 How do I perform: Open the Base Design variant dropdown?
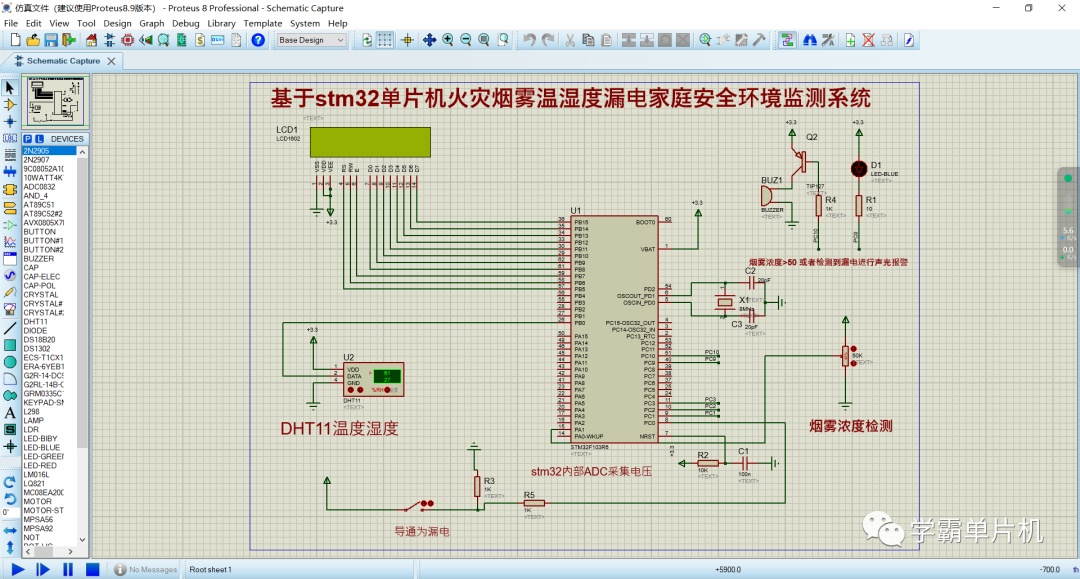[311, 40]
